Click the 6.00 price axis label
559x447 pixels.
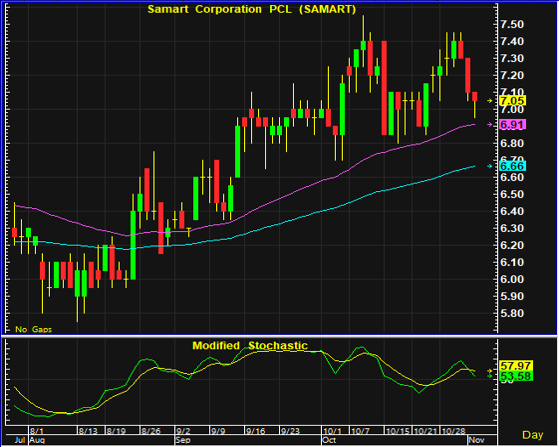(x=512, y=279)
